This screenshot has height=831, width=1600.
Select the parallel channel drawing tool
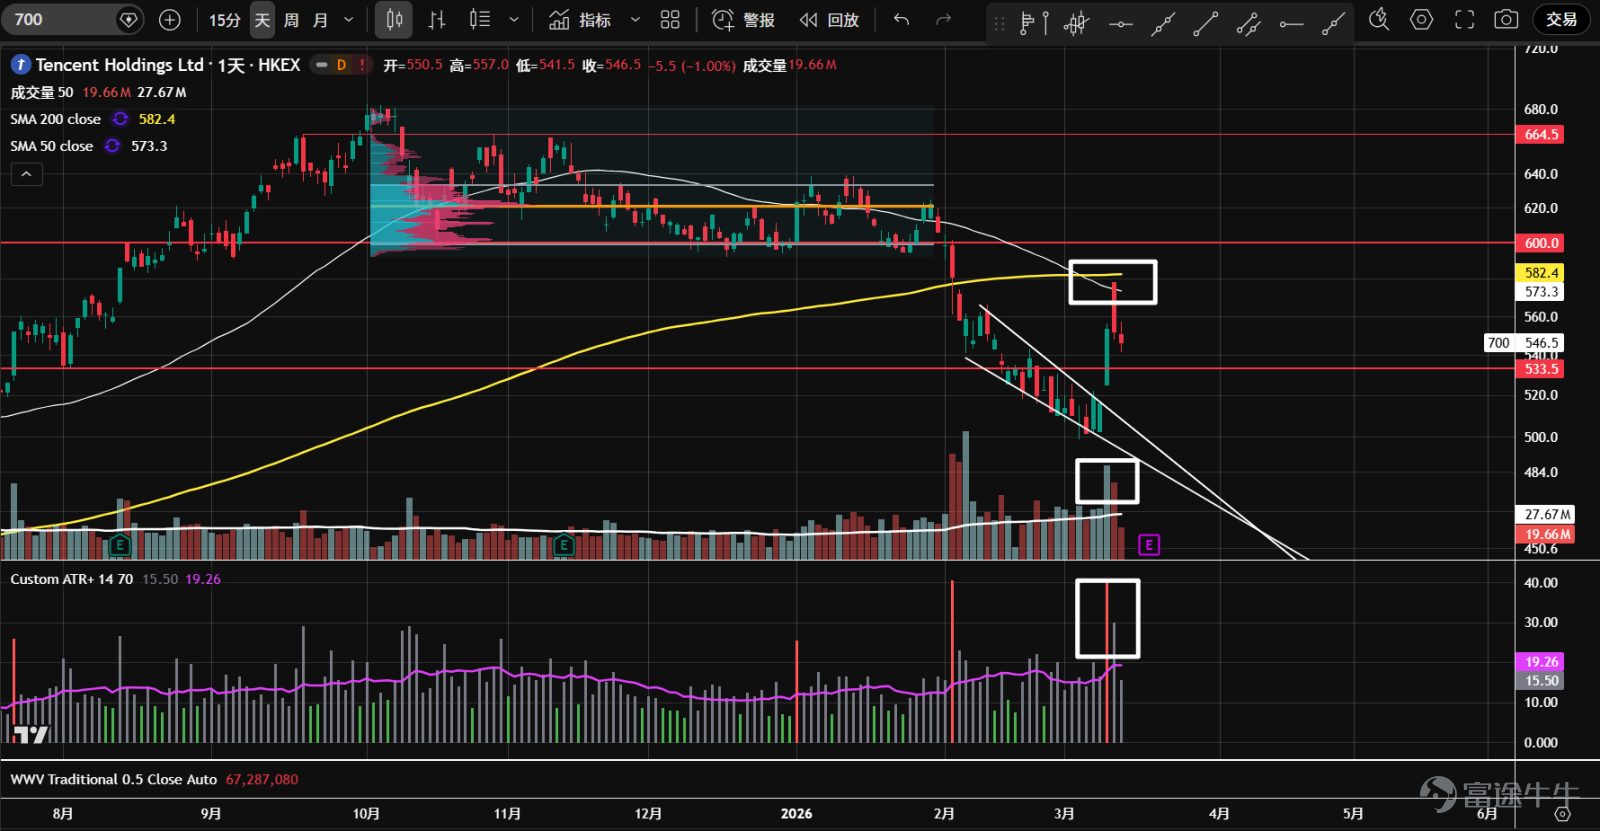[x=1248, y=22]
